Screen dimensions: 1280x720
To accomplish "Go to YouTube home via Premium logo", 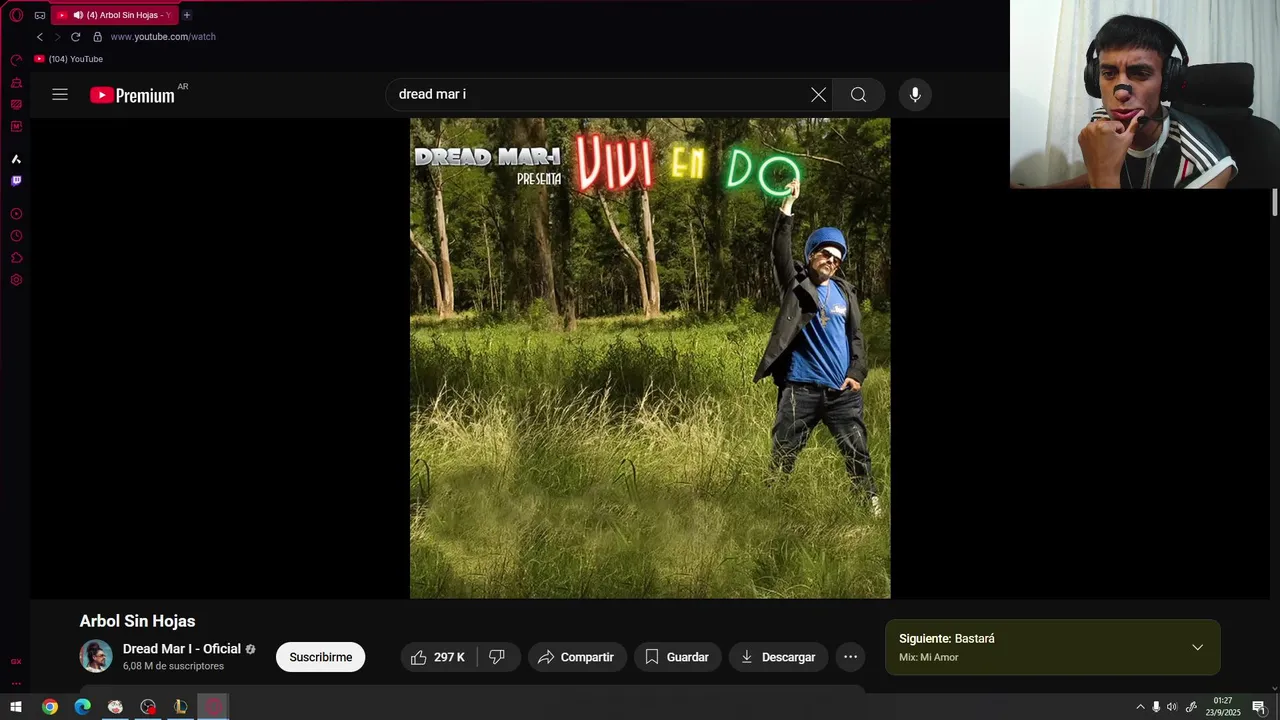I will click(x=132, y=95).
